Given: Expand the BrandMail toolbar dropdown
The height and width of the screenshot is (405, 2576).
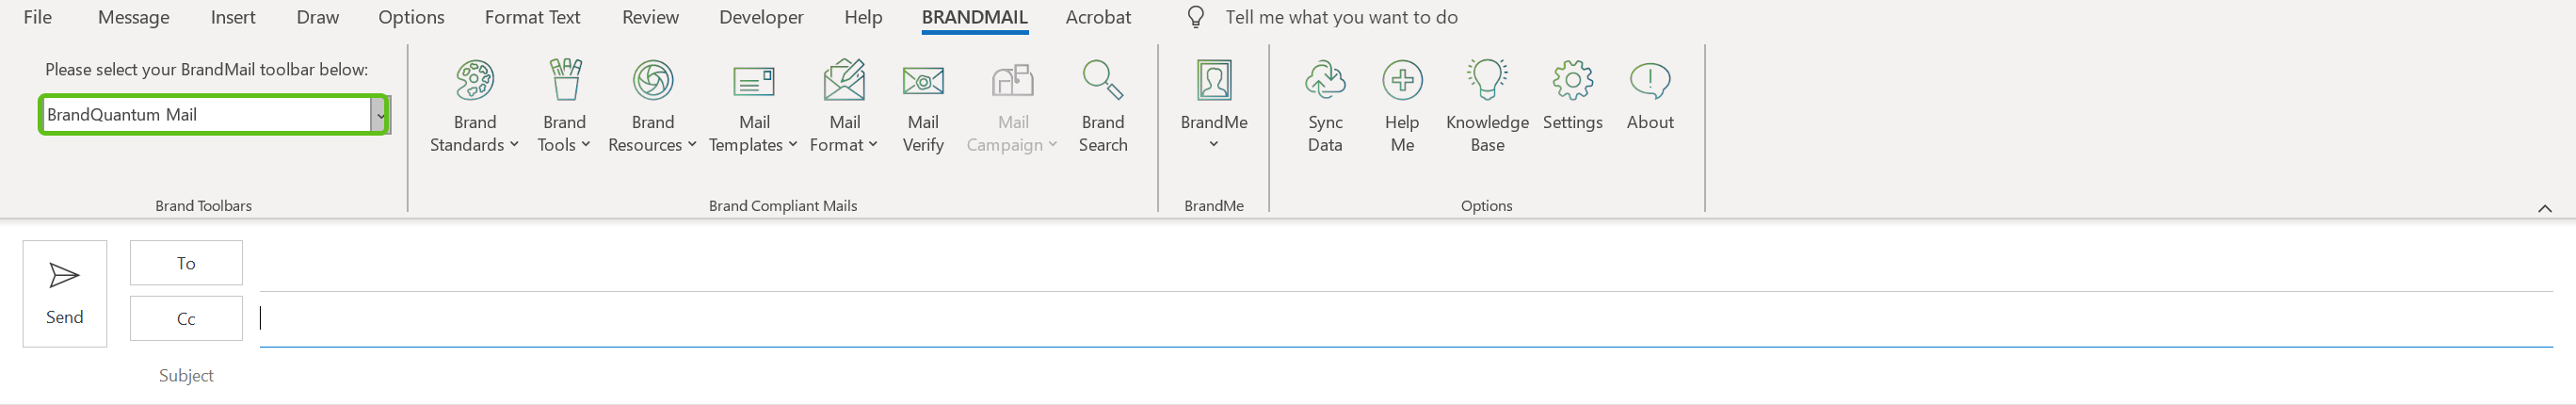Looking at the screenshot, I should click(x=380, y=115).
